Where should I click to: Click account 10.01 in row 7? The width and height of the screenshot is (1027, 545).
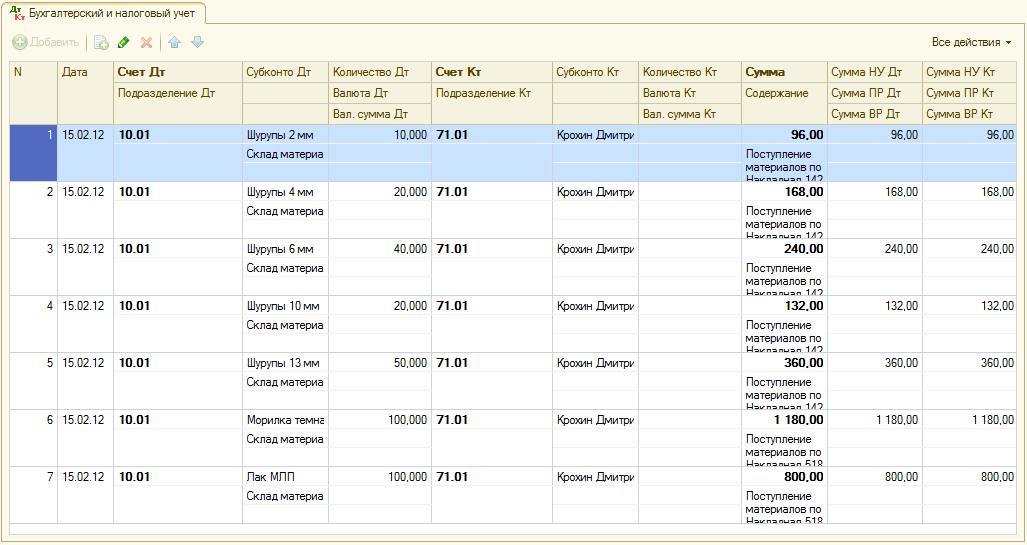pos(177,477)
